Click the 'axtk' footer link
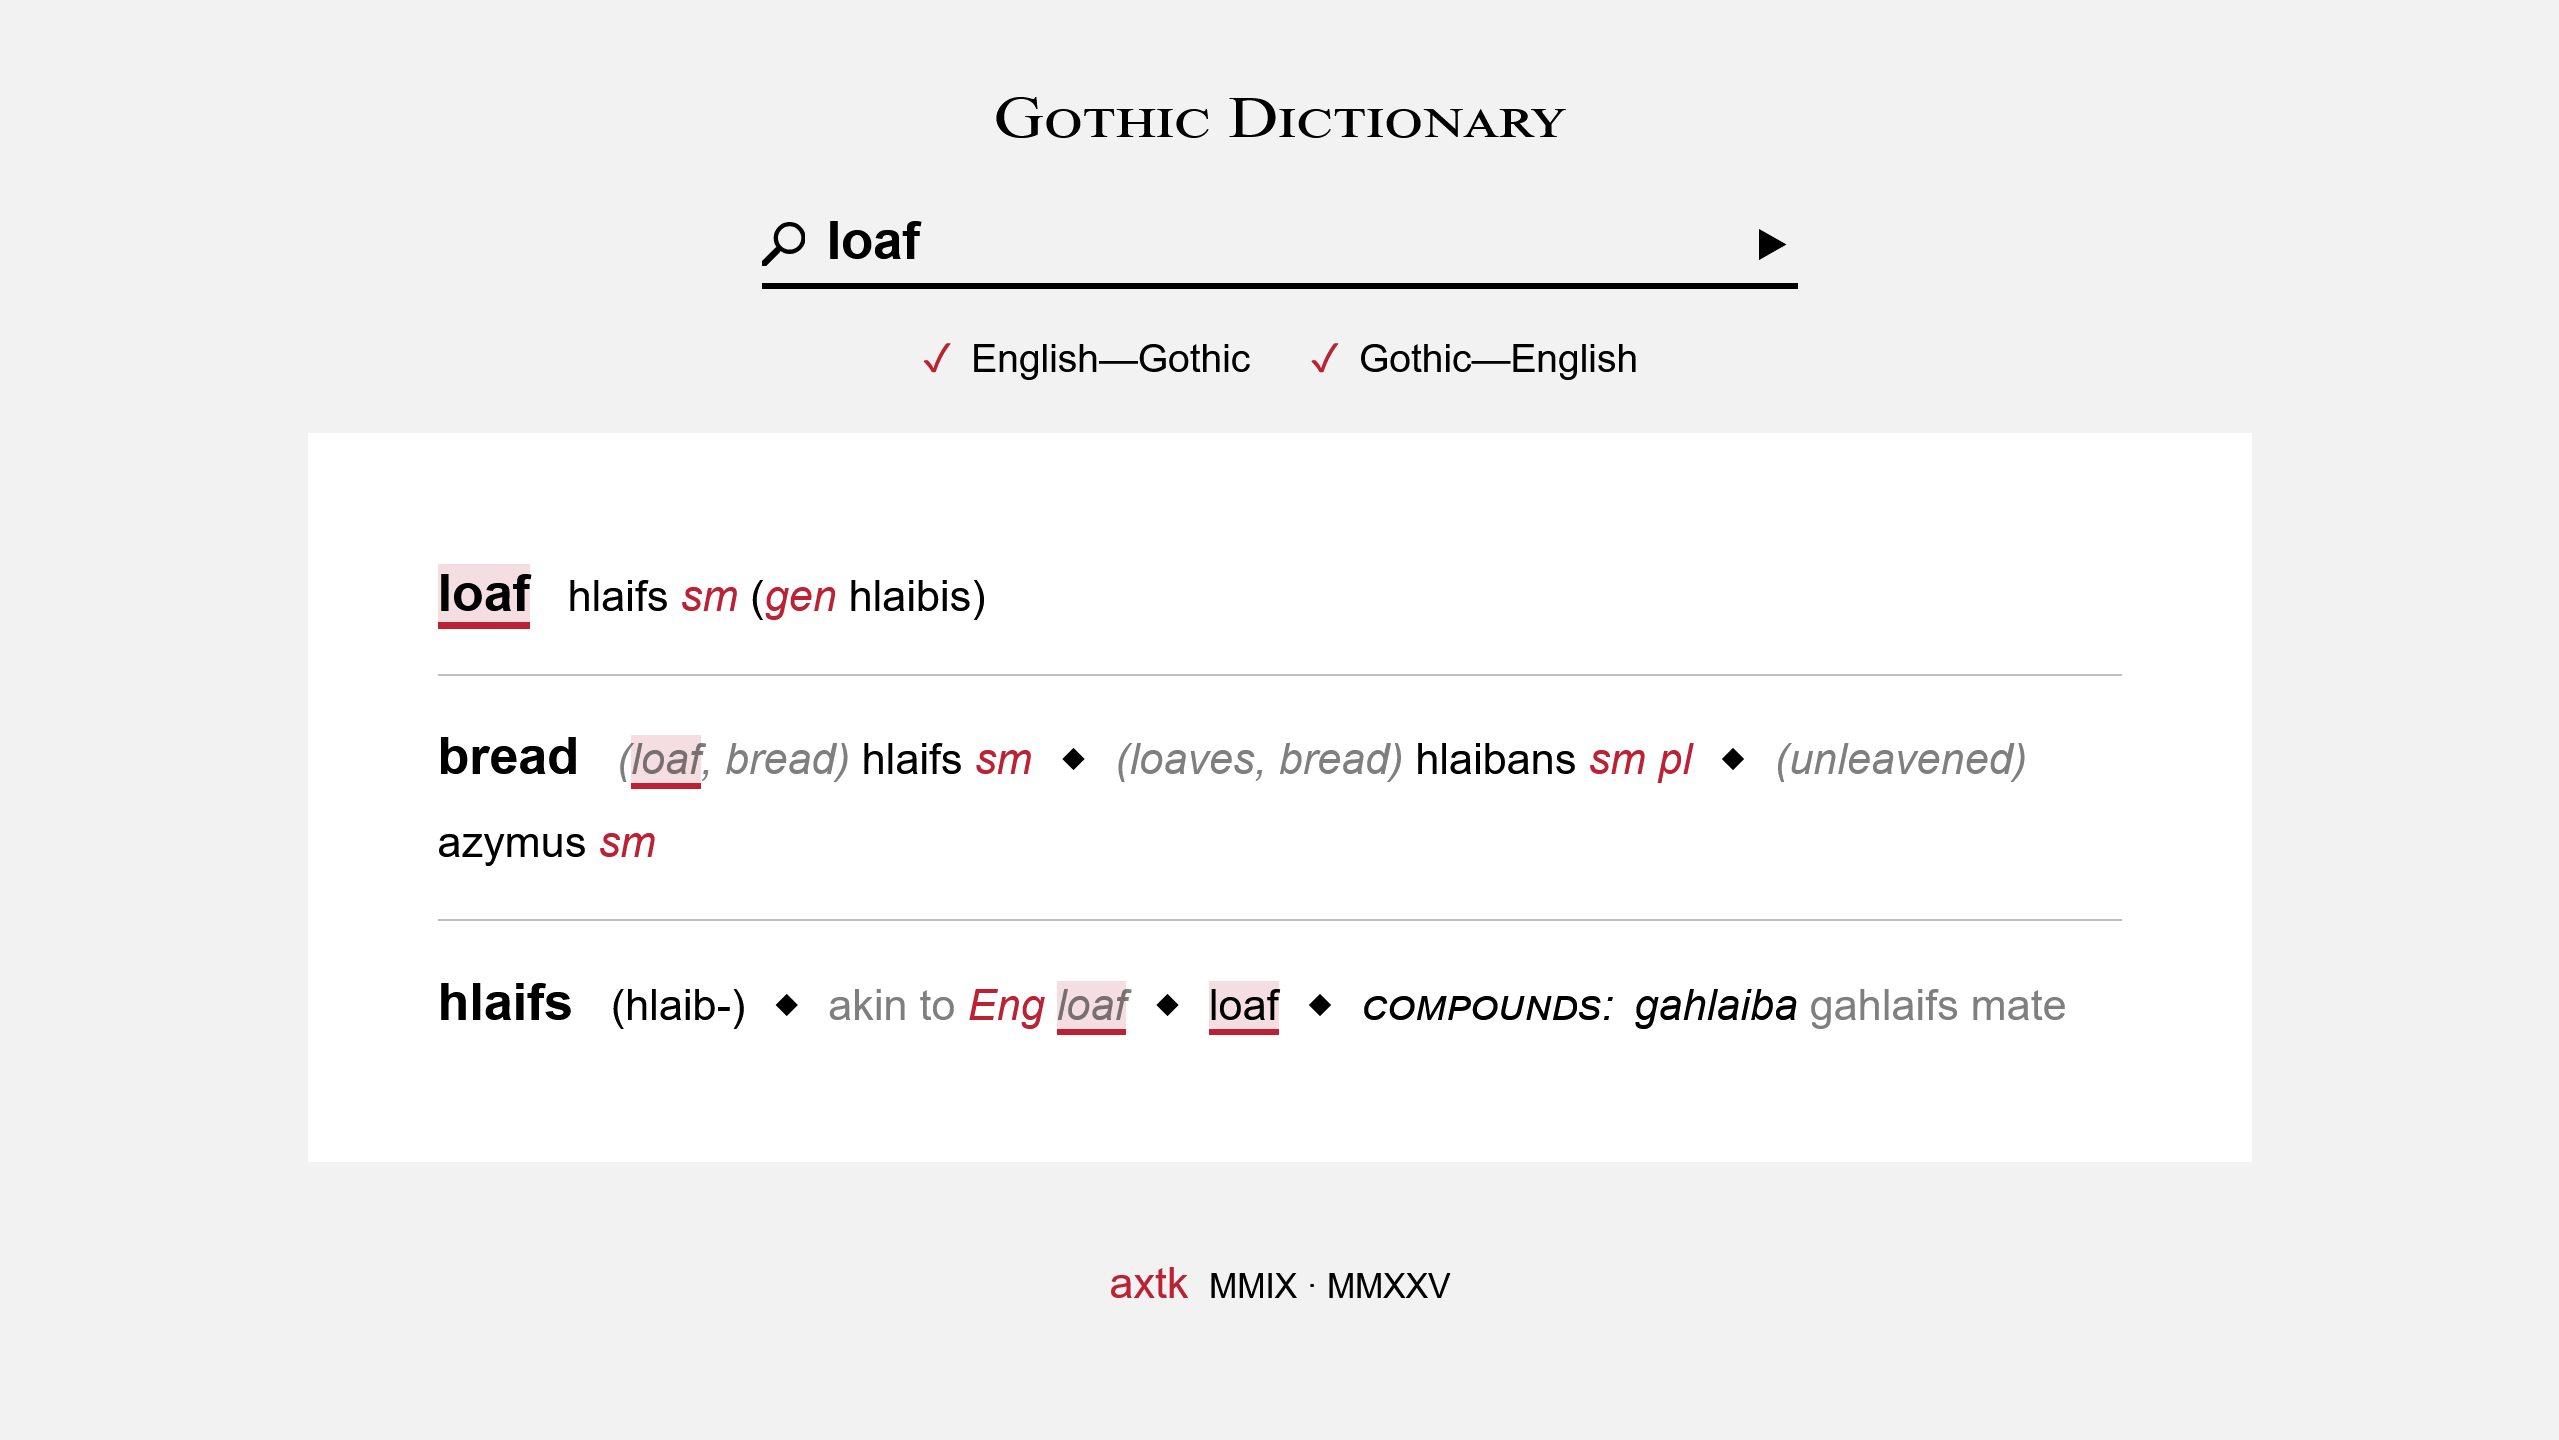Screen dimensions: 2559x1440 (1148, 1284)
